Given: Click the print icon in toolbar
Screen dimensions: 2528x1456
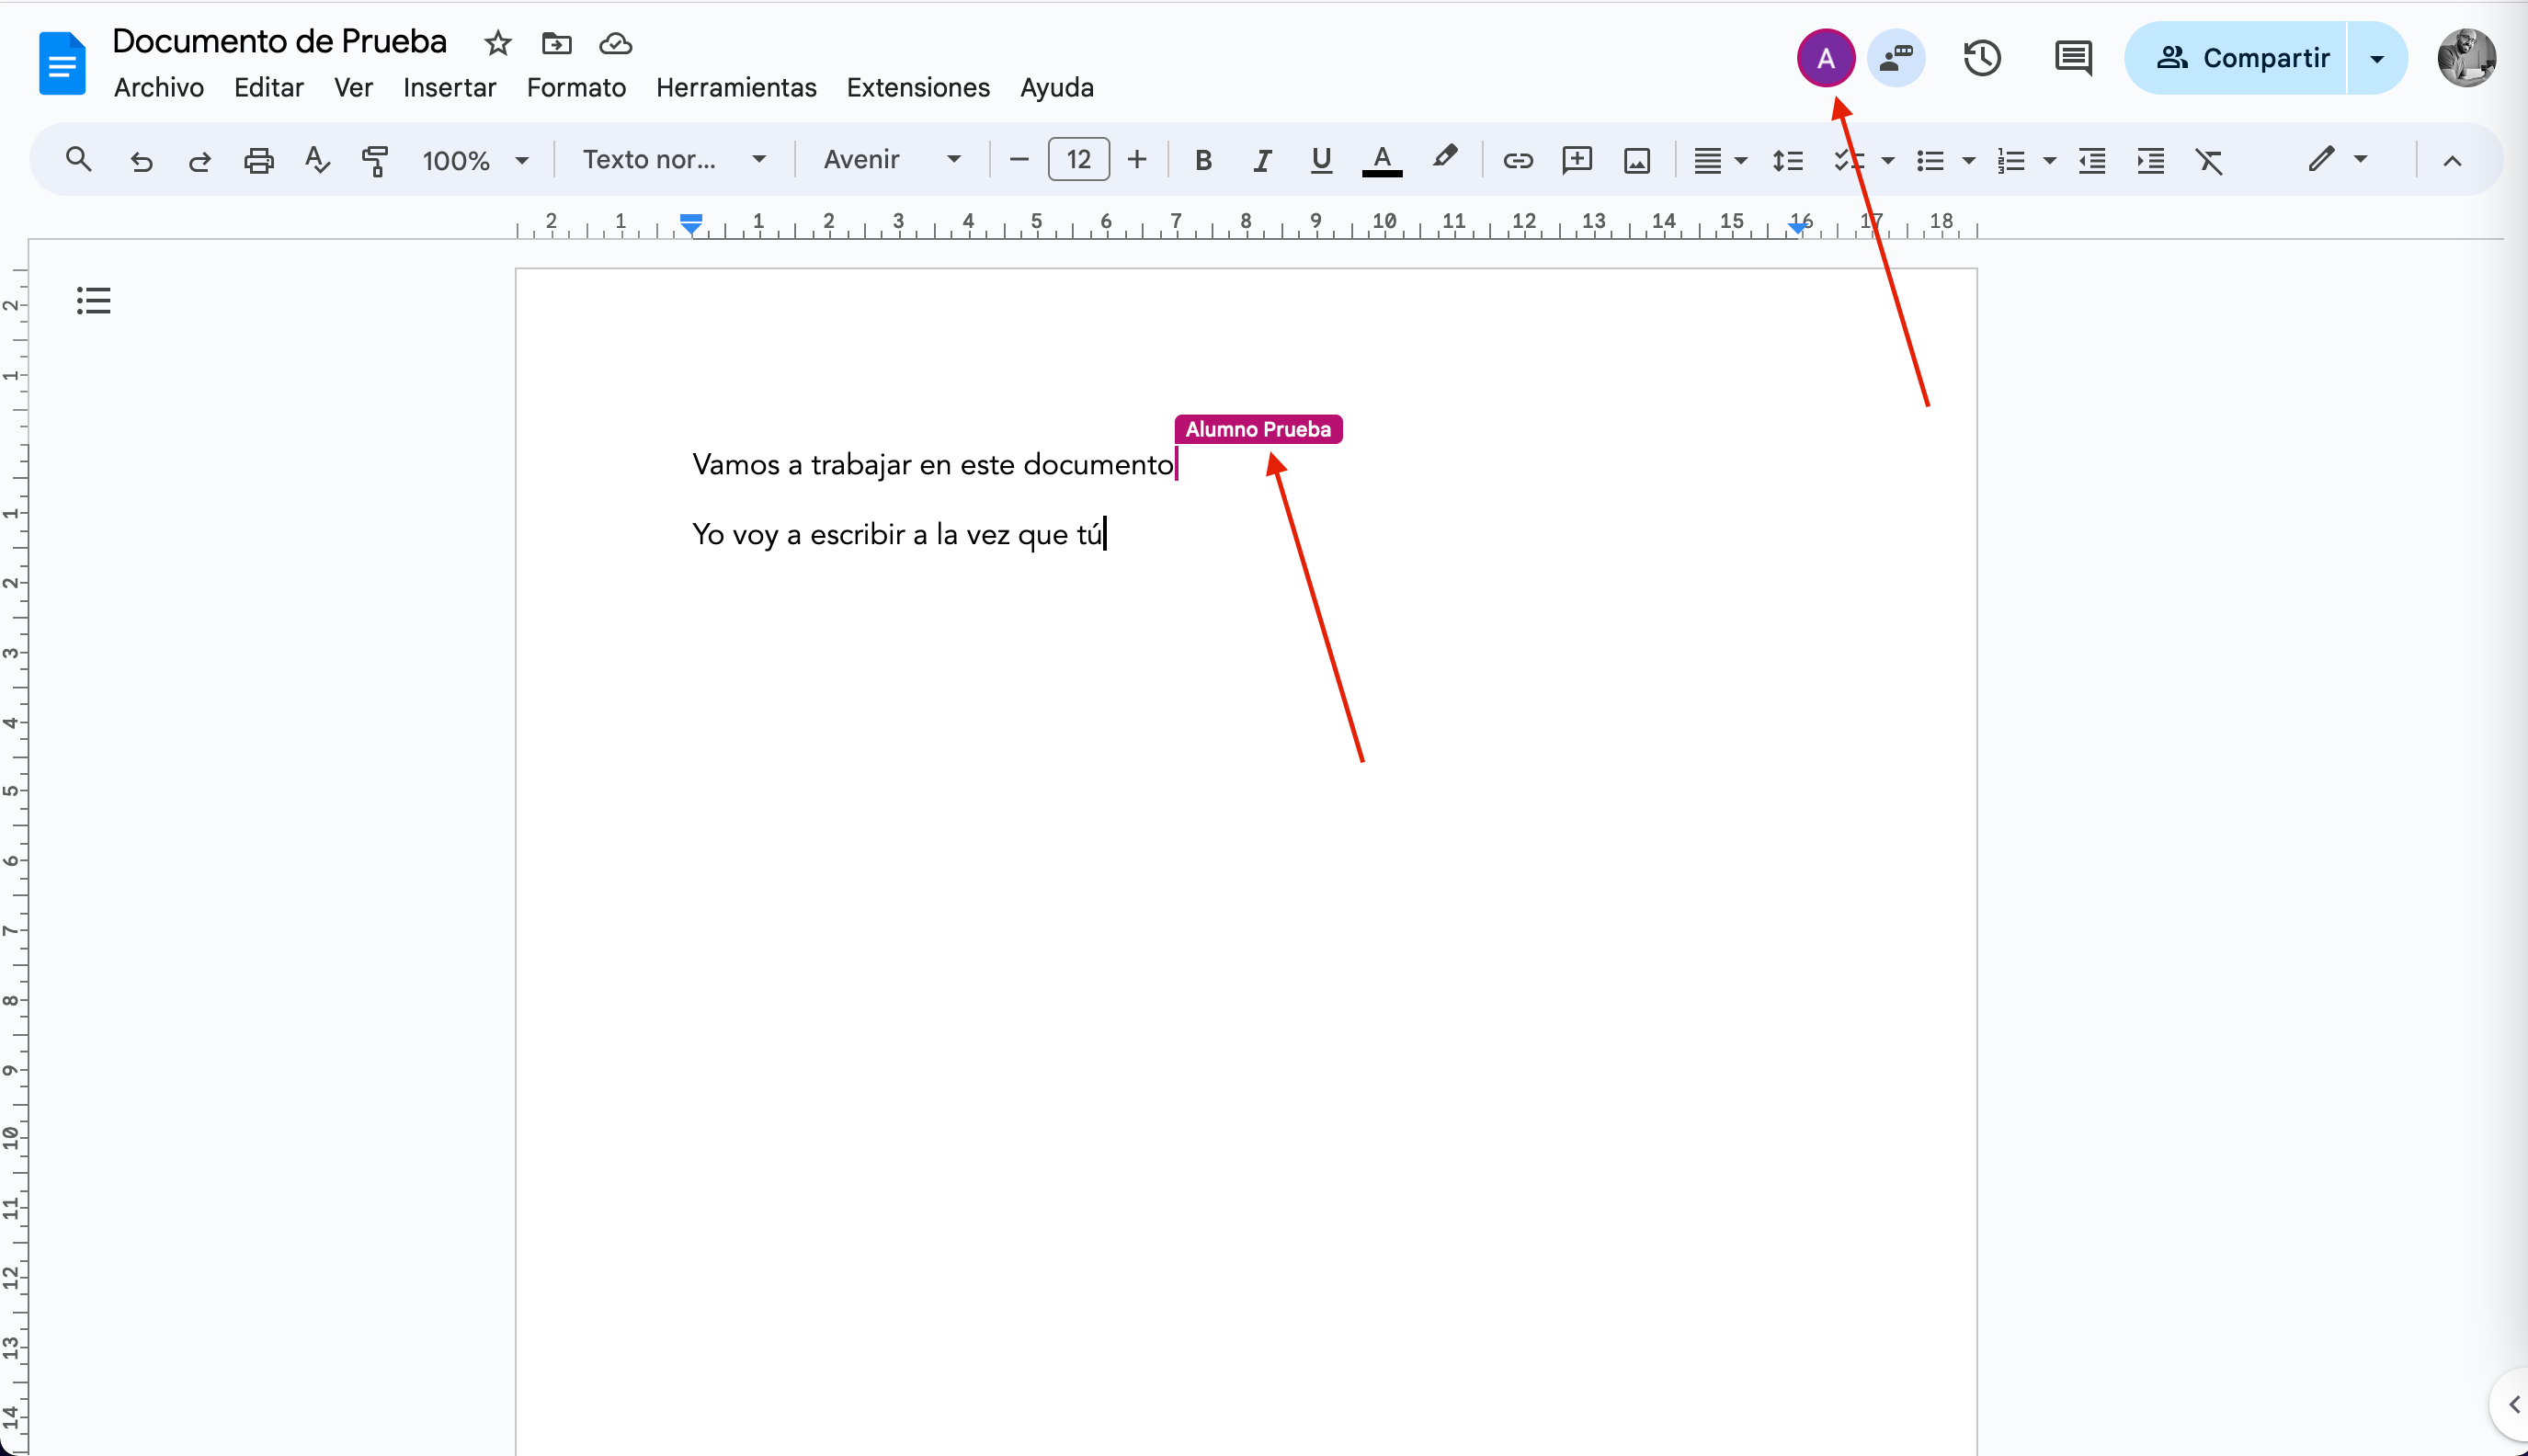Looking at the screenshot, I should 259,160.
